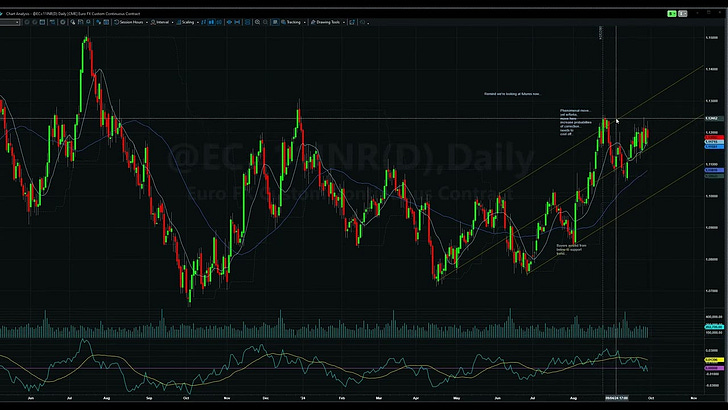The image size is (728, 410).
Task: Select the 'Buyers' support annotation near August low
Action: 572,249
